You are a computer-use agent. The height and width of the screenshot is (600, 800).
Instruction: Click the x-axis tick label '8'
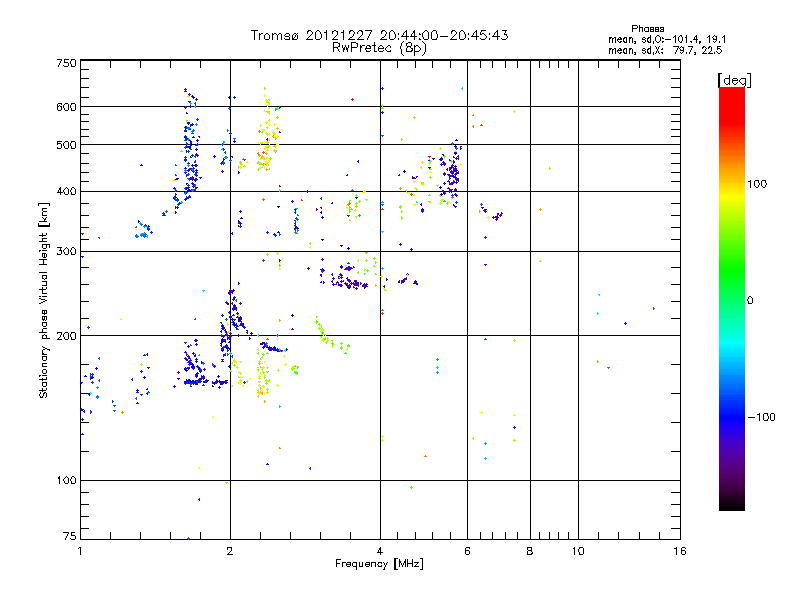click(x=530, y=551)
